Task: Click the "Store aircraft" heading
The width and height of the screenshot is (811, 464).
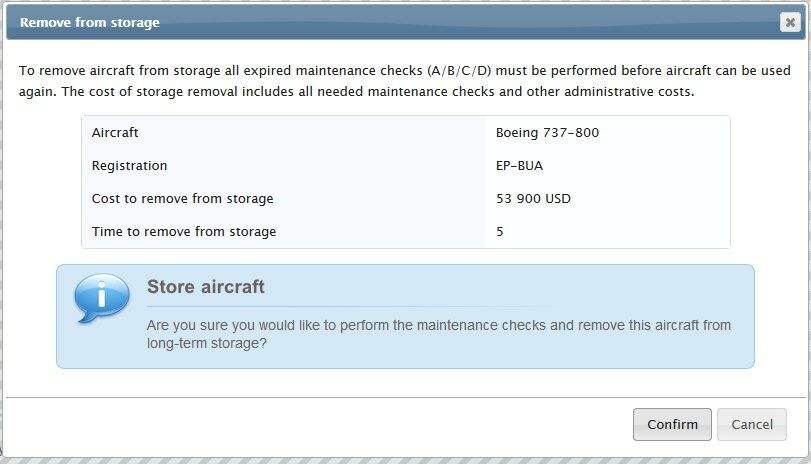Action: point(206,287)
